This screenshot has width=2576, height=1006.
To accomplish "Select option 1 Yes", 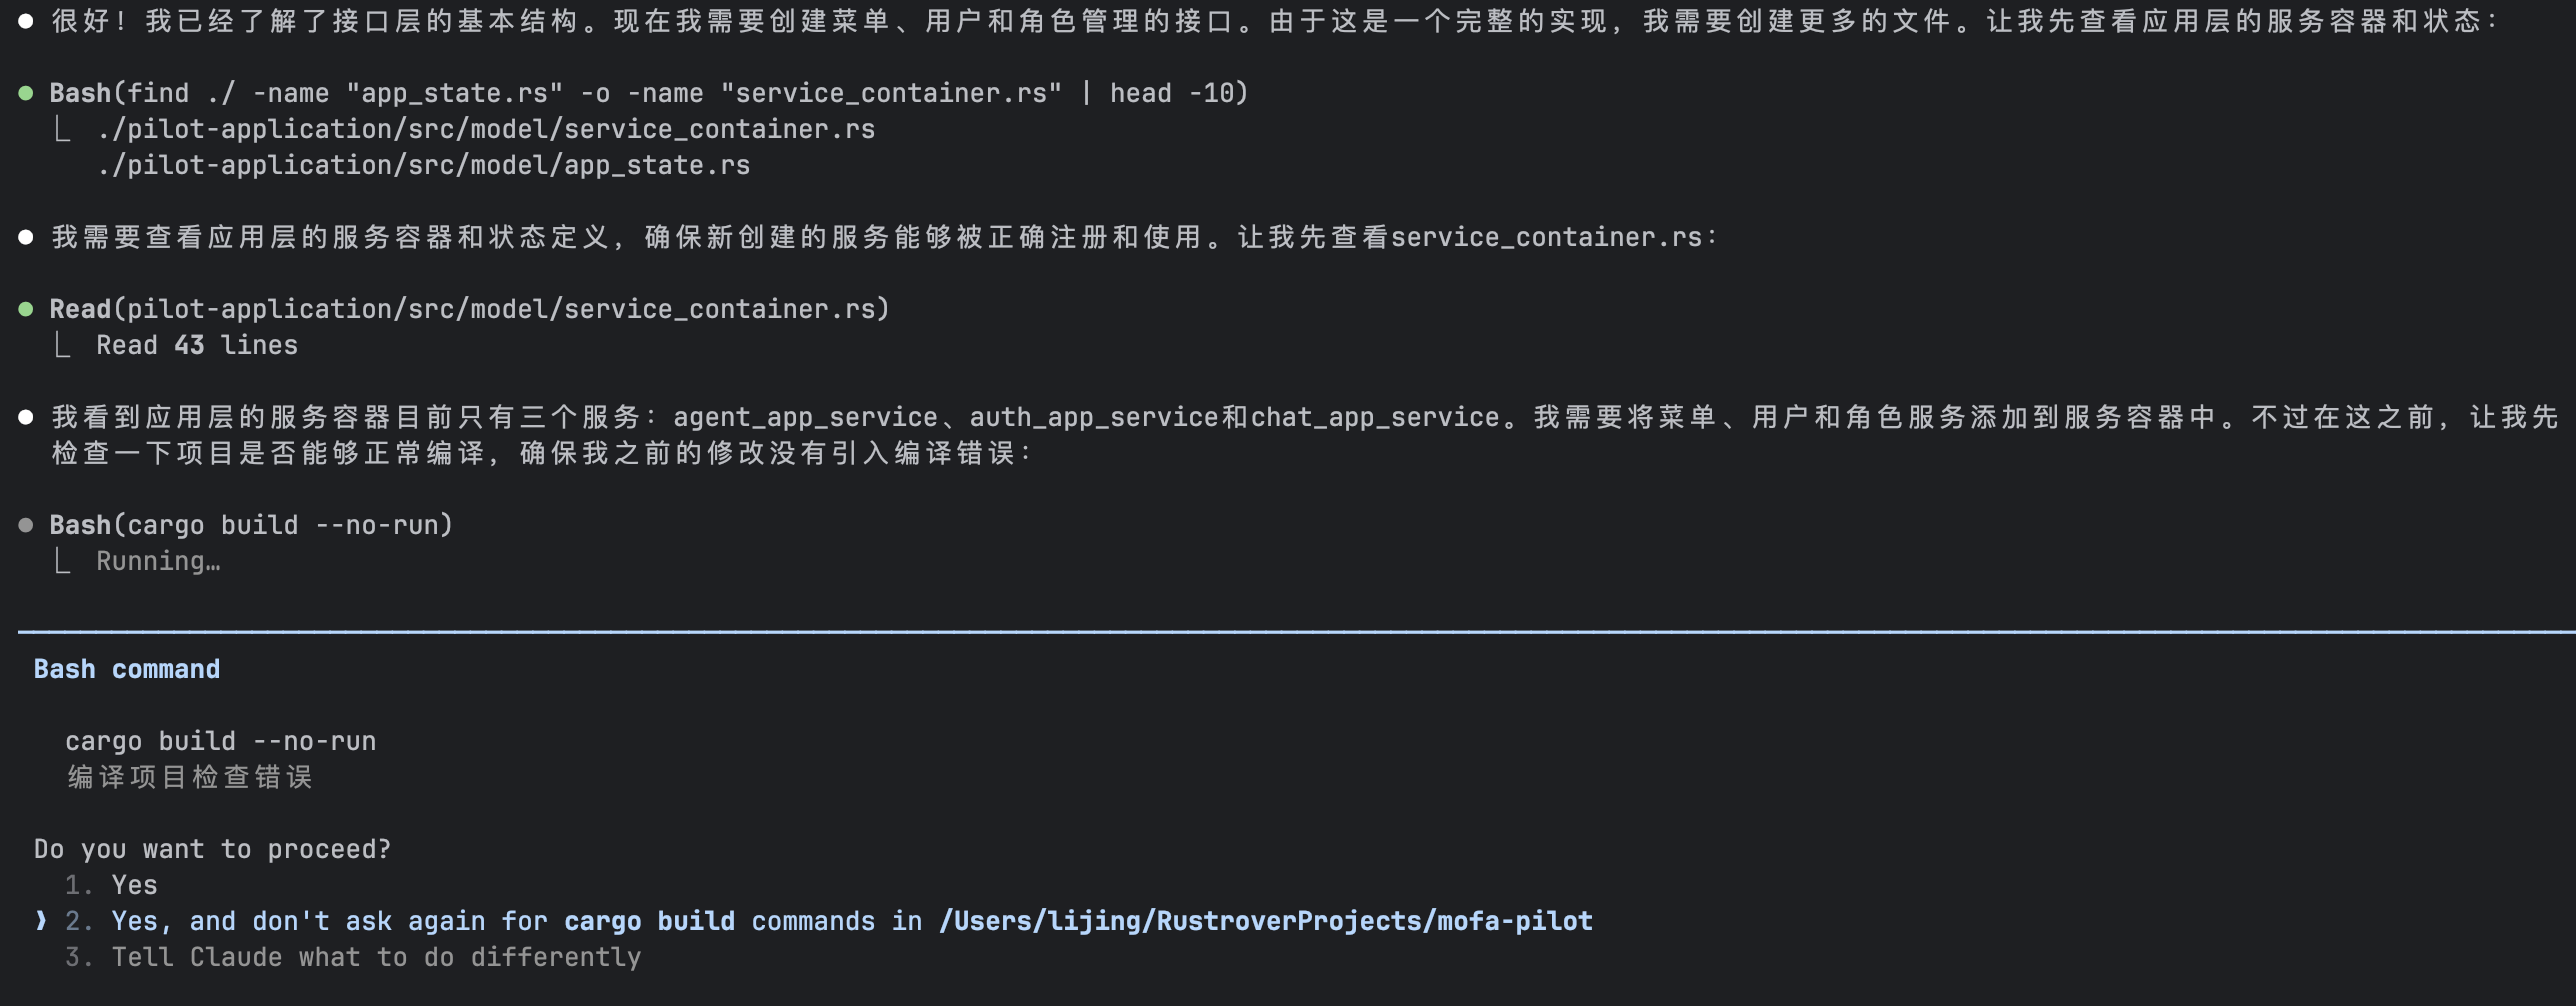I will 134,885.
